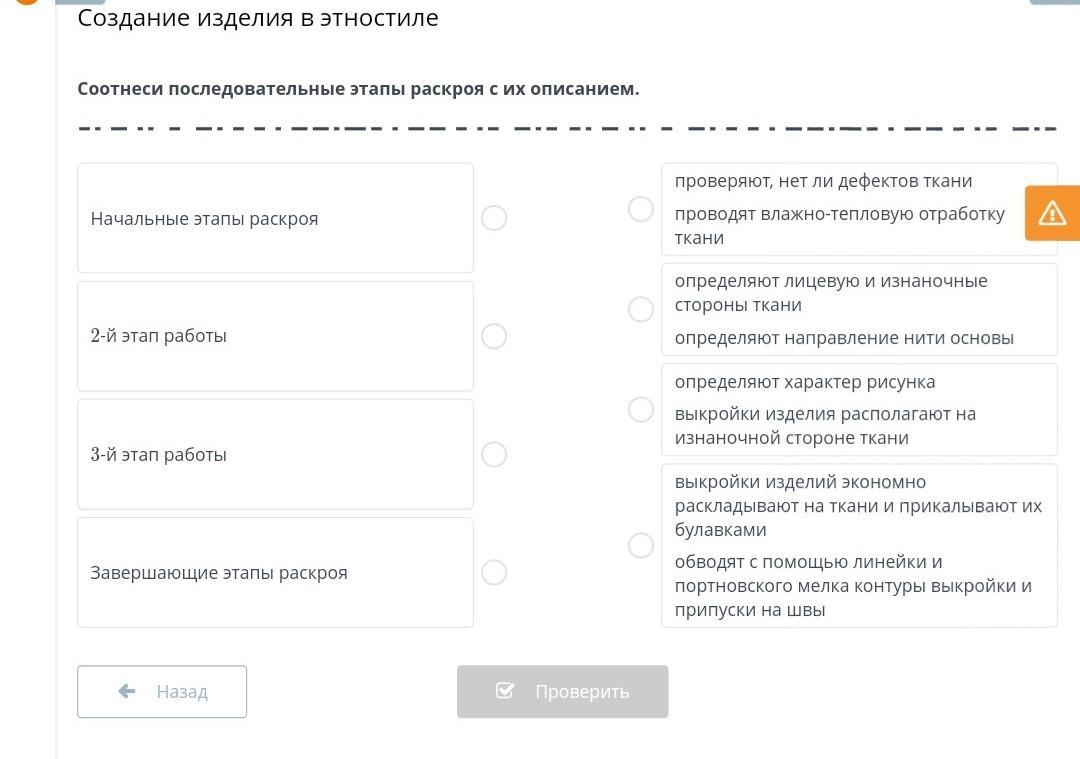
Task: Select circle beside 'определяют лицевую и изнаночные' answer
Action: point(641,309)
